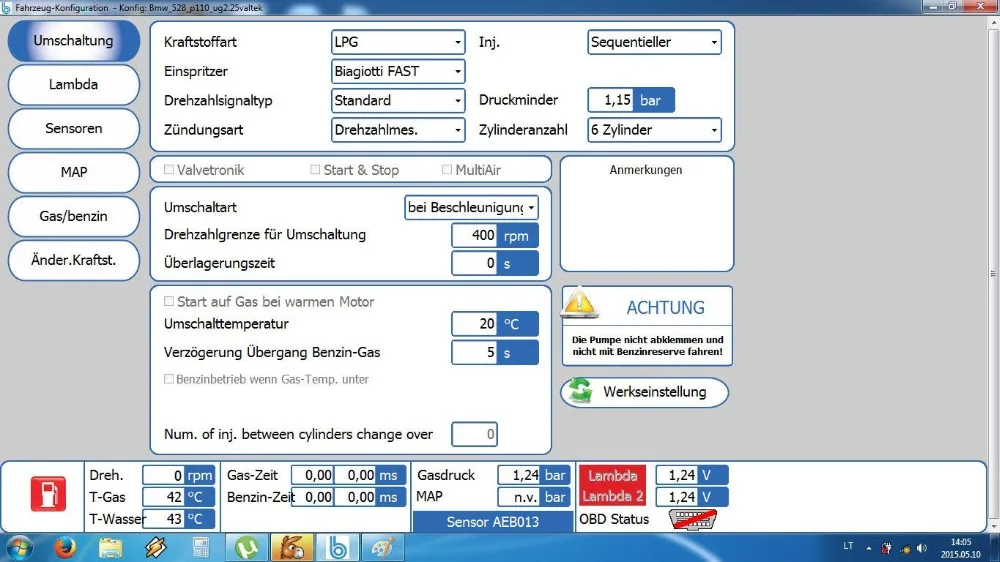Enable Start auf Gas bei warmen Motor
Screen dimensions: 1000x562
(x=169, y=301)
